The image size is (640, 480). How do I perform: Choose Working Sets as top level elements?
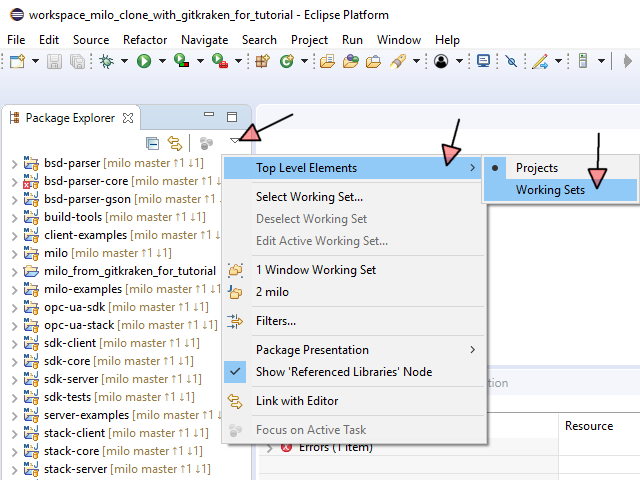tap(560, 190)
